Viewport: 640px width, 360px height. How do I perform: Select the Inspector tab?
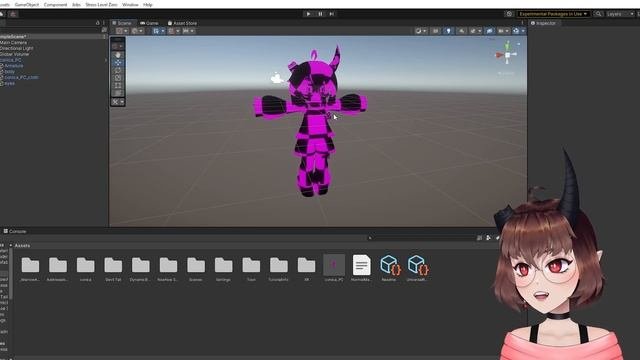click(543, 23)
